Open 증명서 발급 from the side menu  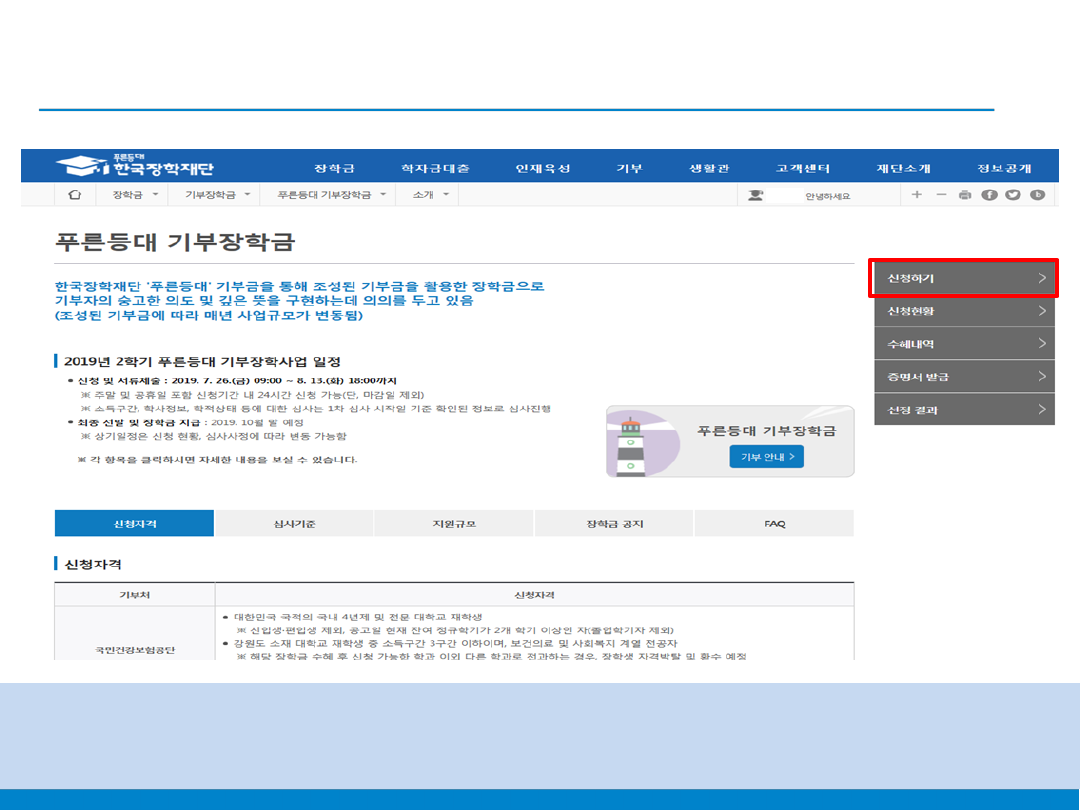pos(964,377)
